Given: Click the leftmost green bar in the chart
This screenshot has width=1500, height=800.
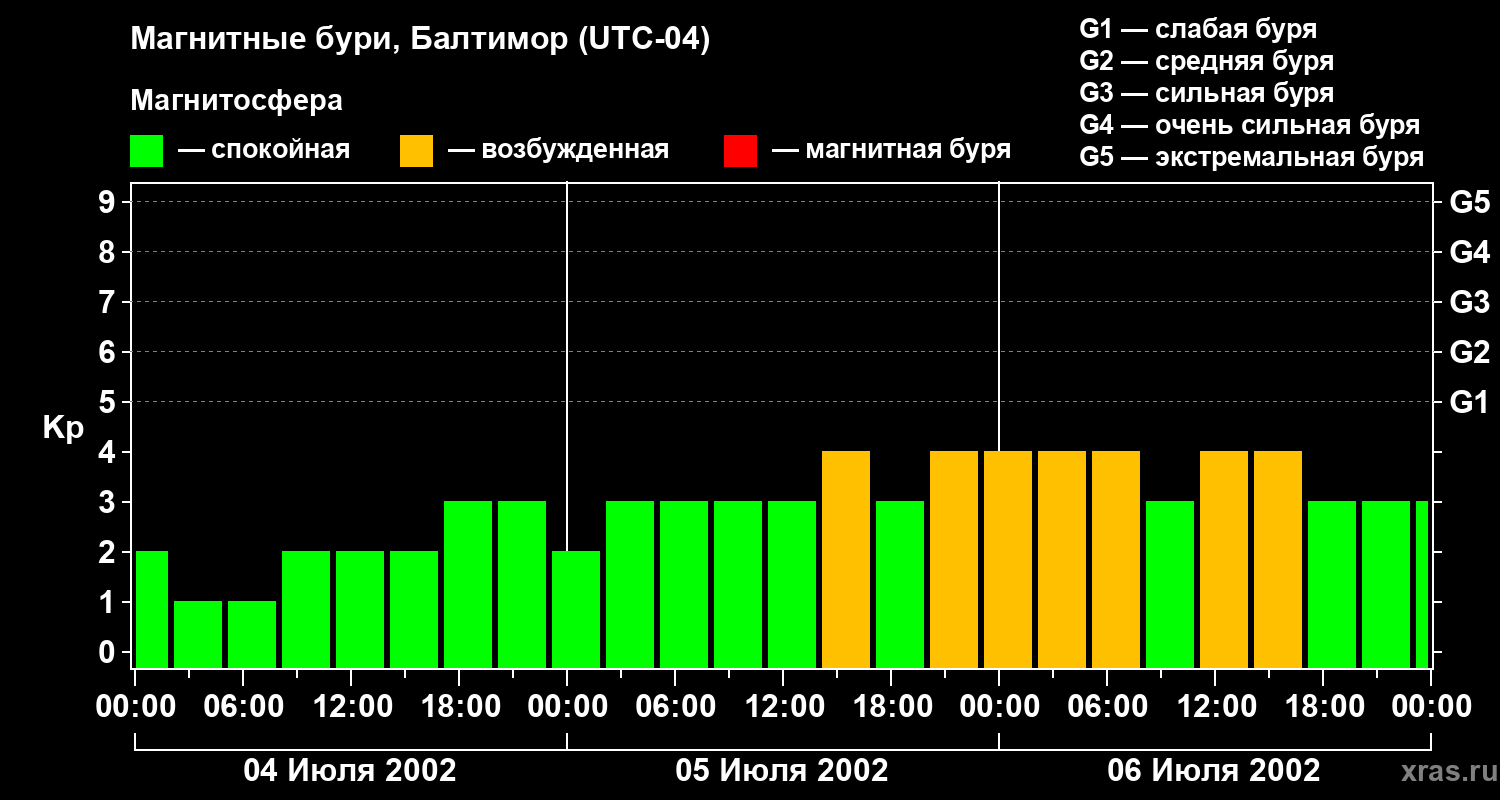Looking at the screenshot, I should coord(151,609).
